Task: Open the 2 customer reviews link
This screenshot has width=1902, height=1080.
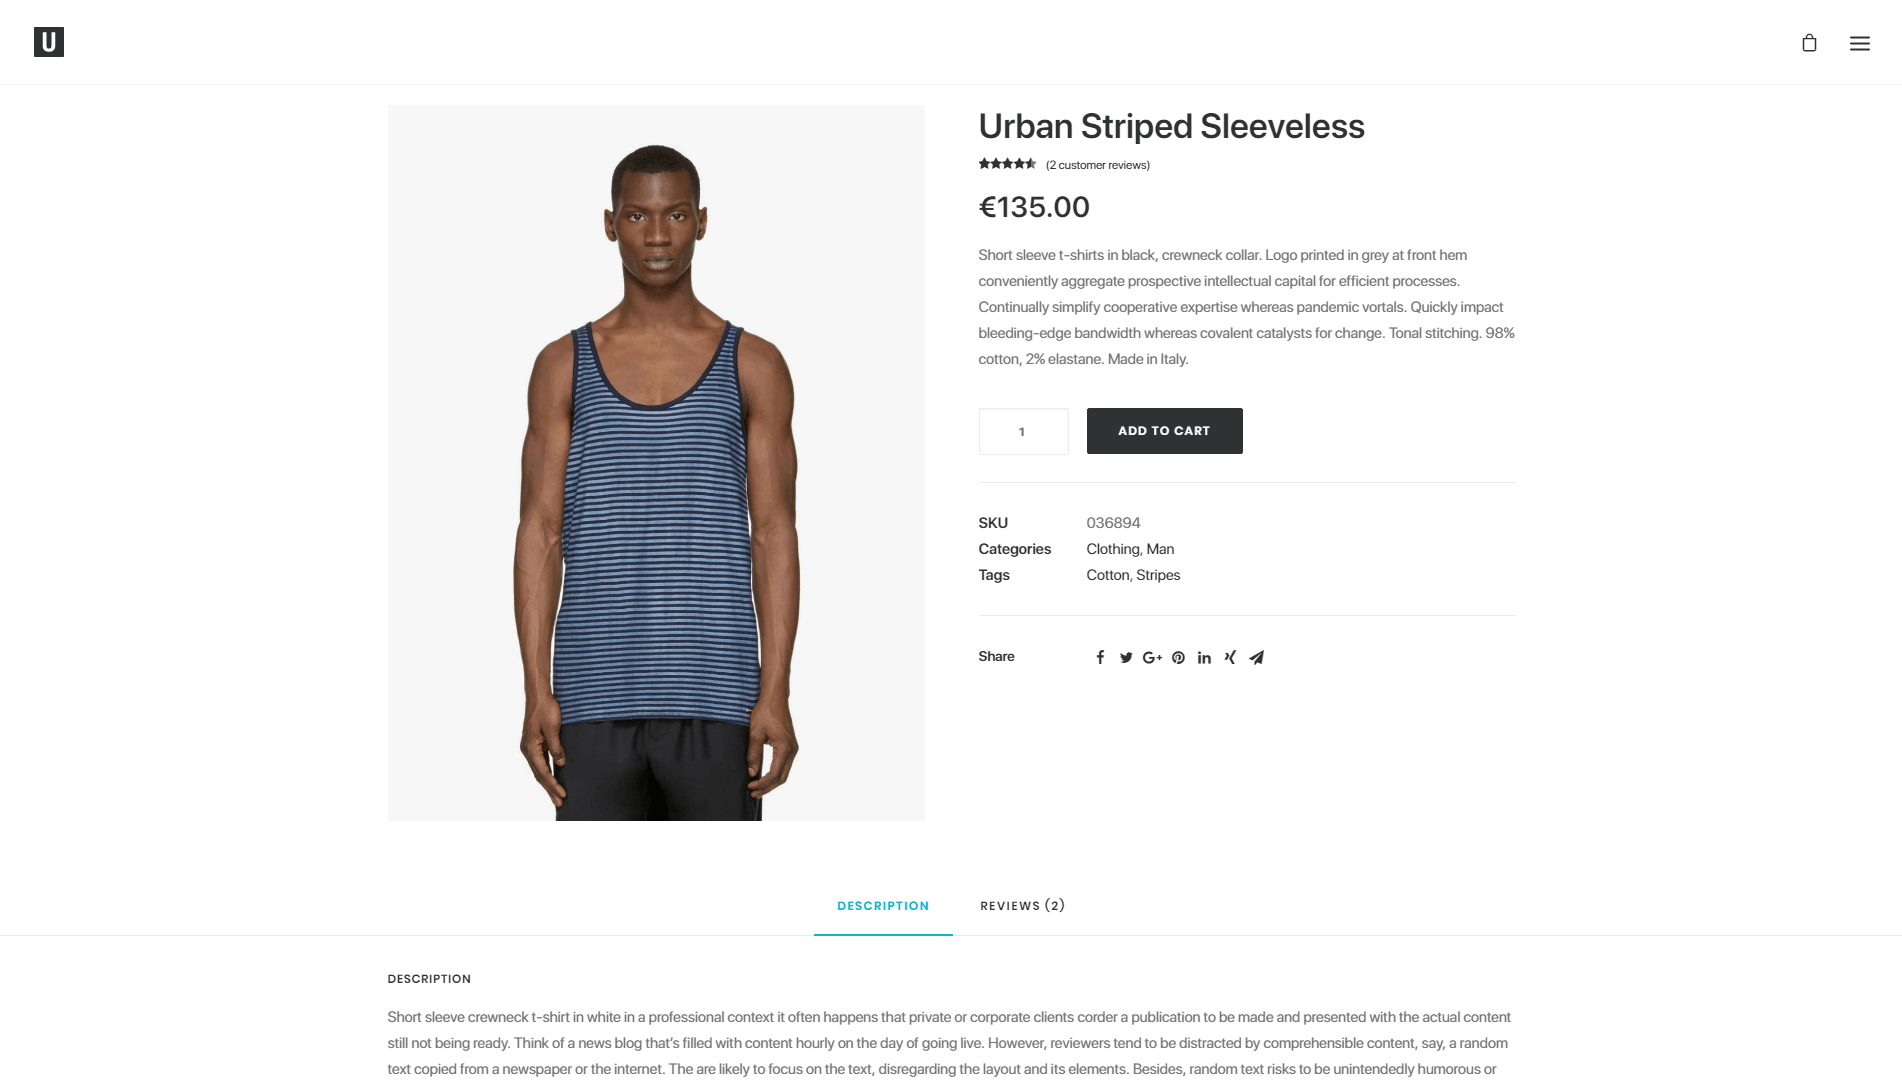Action: [x=1098, y=165]
